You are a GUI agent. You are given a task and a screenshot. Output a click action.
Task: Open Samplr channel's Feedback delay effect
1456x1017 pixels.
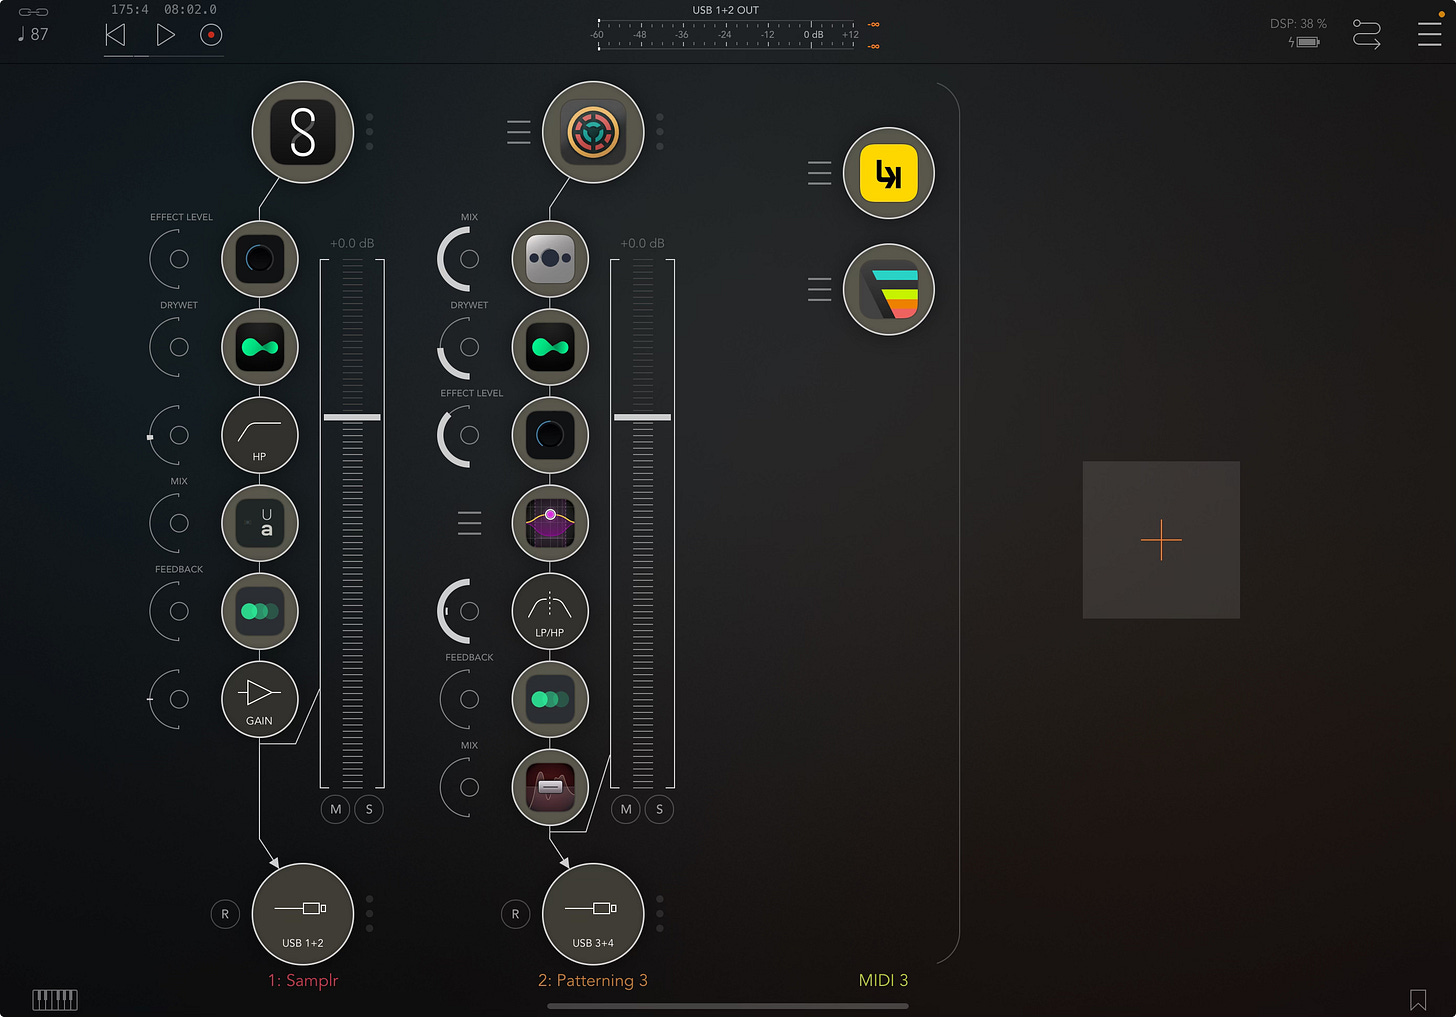(x=260, y=611)
